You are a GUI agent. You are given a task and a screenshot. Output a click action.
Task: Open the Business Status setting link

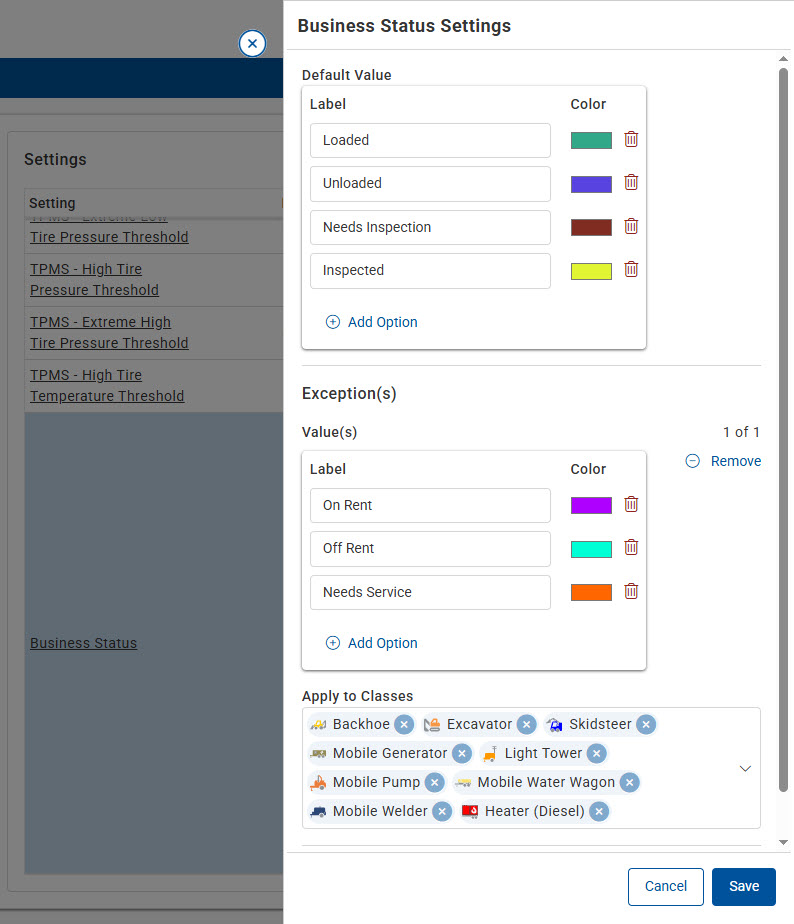click(84, 643)
